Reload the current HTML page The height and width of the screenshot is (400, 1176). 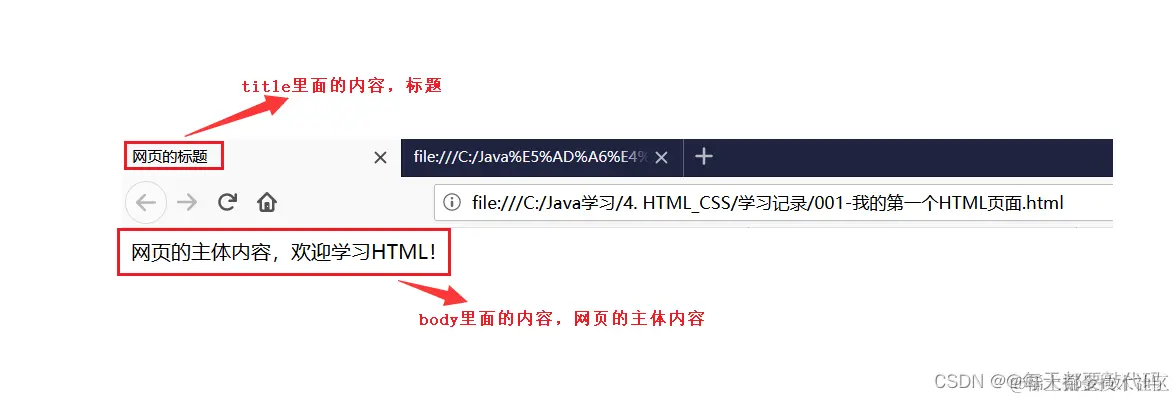pyautogui.click(x=227, y=202)
